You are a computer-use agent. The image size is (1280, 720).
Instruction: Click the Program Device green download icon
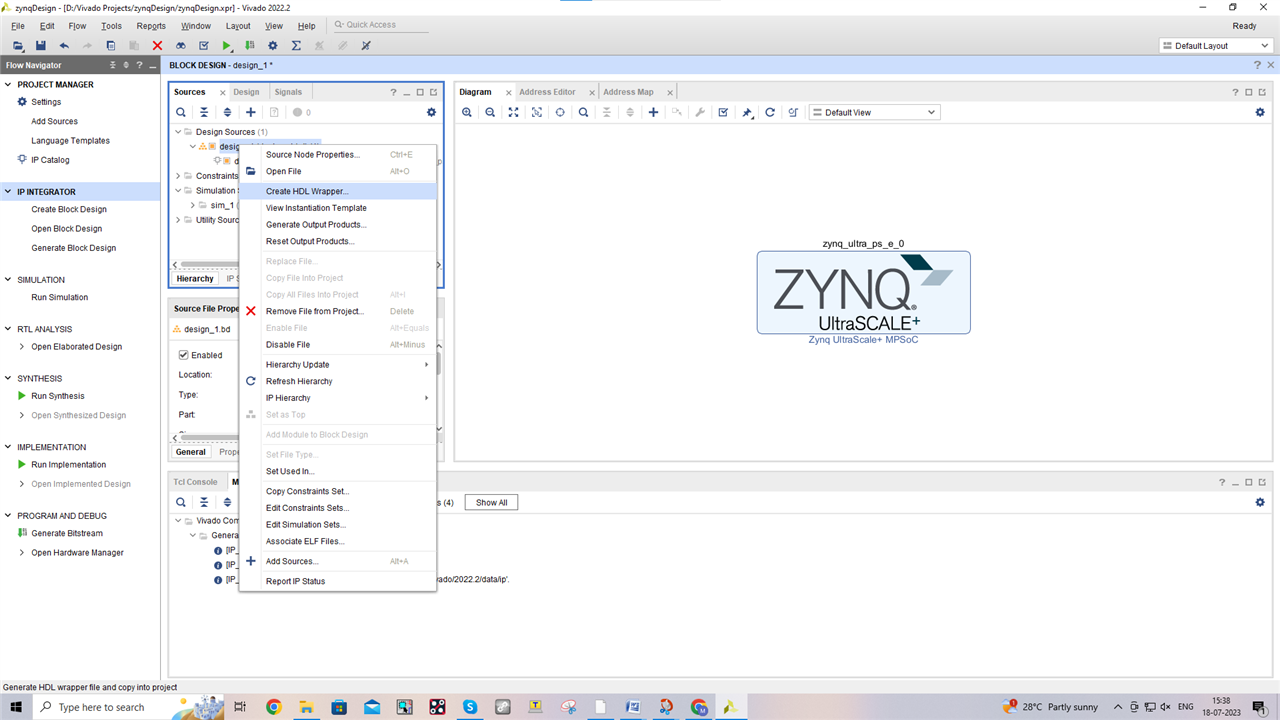(x=249, y=46)
